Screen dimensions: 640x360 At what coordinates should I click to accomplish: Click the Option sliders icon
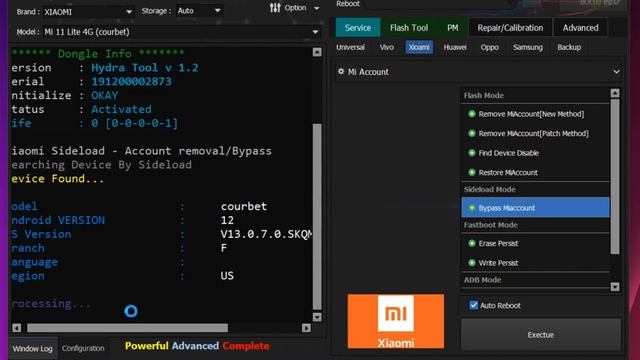click(275, 8)
